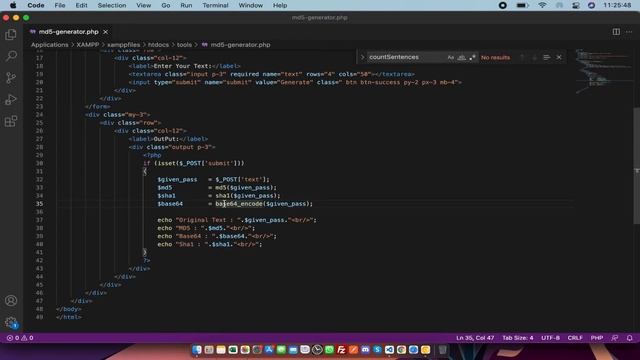Open the Run menu
The width and height of the screenshot is (640, 360).
coord(186,5)
